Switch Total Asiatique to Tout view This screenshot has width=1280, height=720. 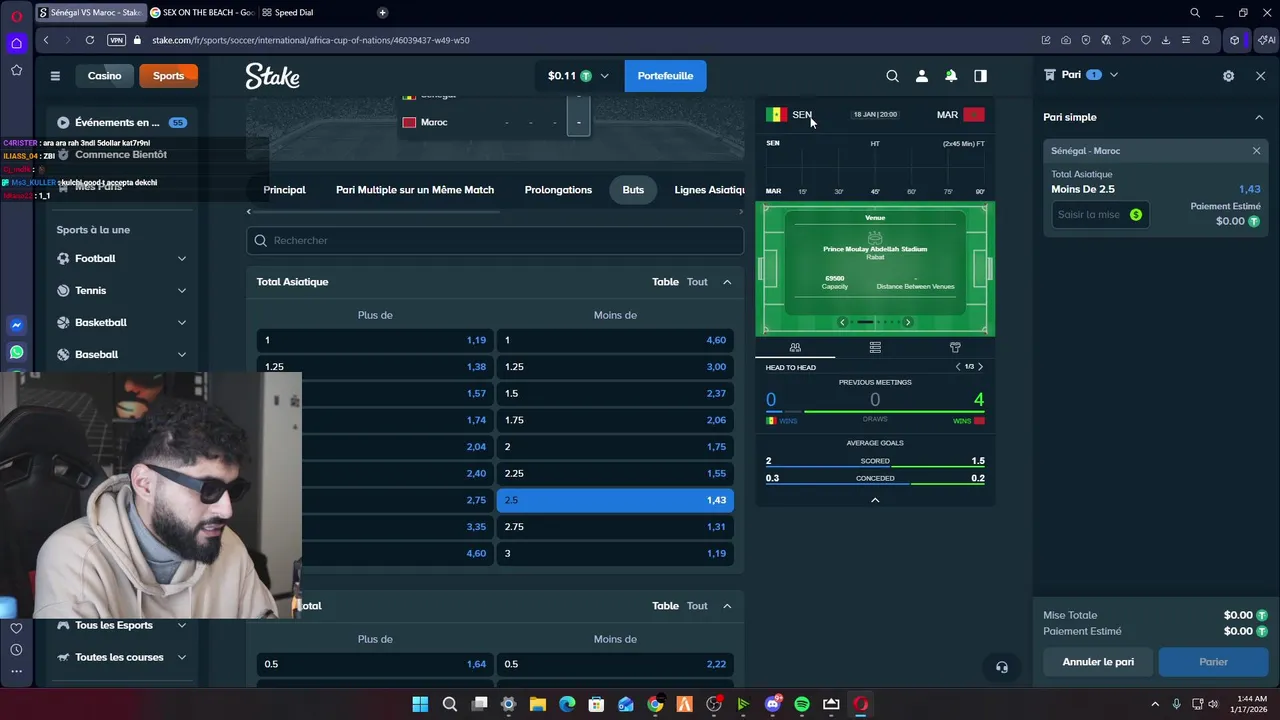[x=697, y=282]
